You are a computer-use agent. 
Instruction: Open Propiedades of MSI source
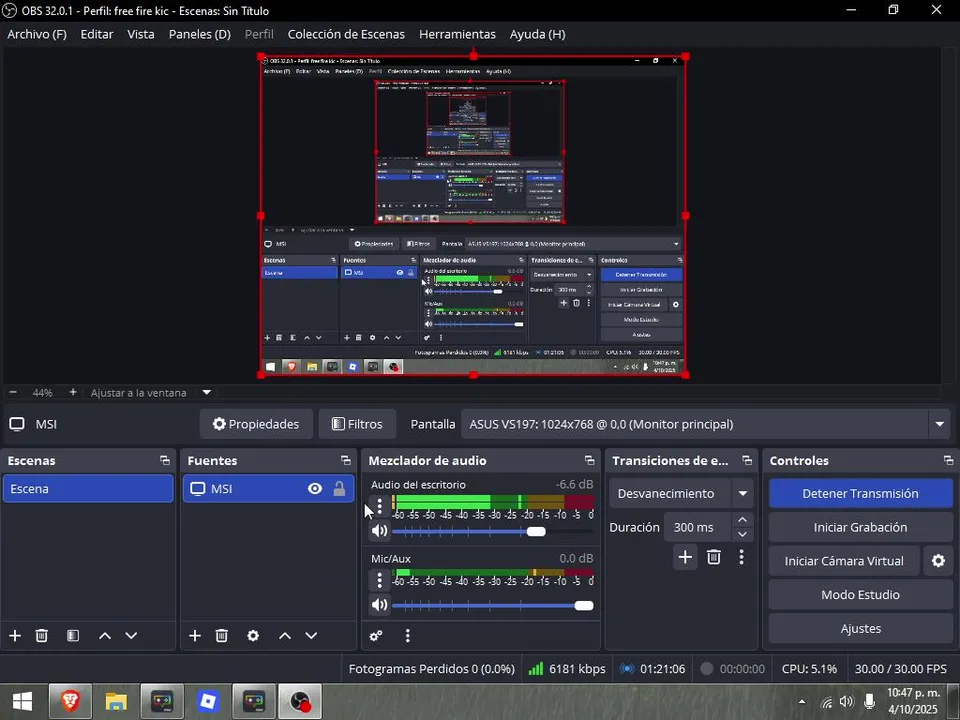(256, 424)
